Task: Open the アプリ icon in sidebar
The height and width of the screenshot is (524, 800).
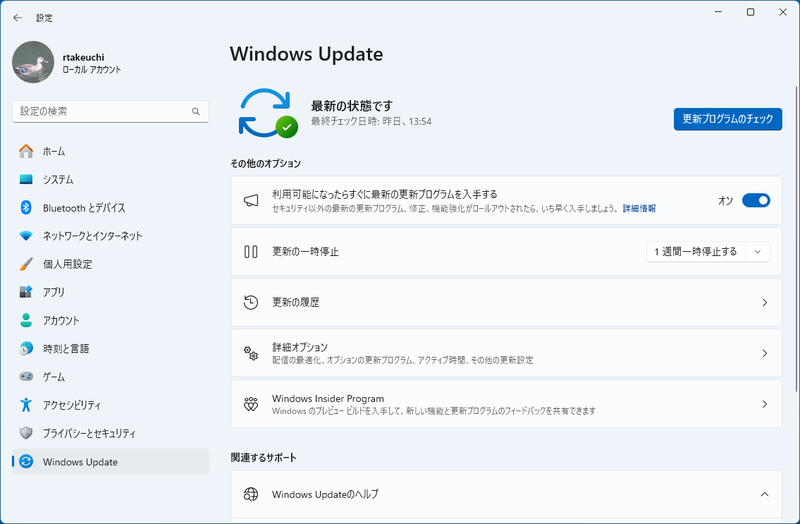Action: click(x=26, y=292)
